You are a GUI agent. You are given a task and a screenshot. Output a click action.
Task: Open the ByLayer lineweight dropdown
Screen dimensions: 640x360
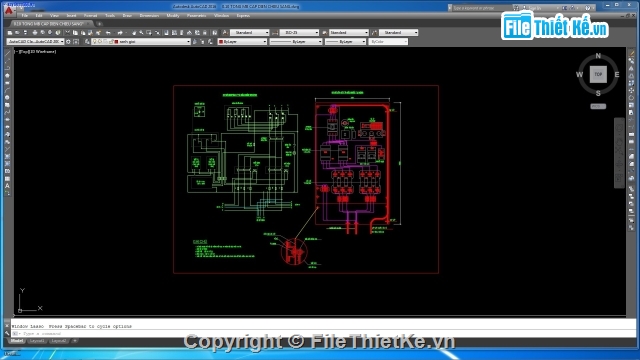pyautogui.click(x=345, y=42)
